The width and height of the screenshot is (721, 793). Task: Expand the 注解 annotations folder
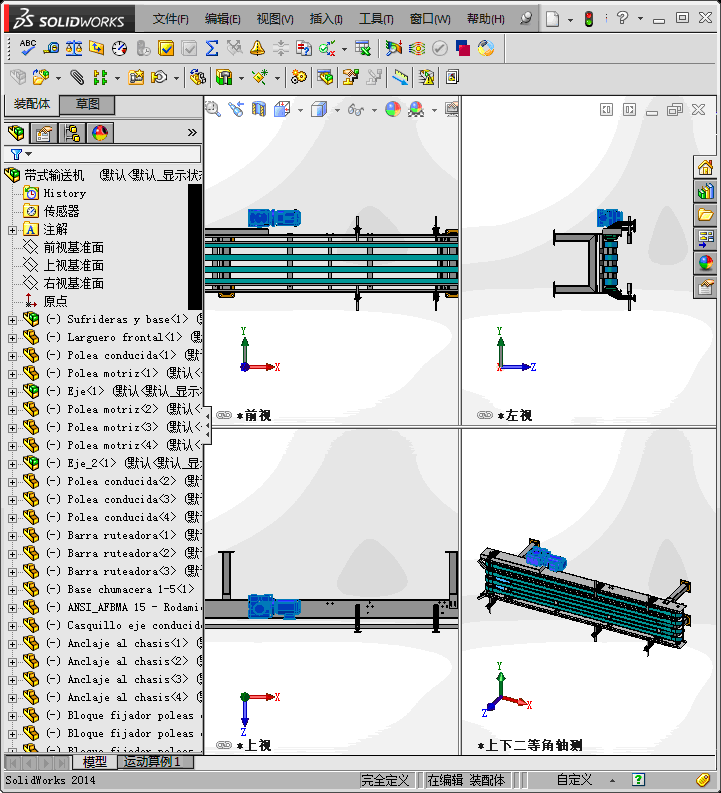tap(12, 230)
